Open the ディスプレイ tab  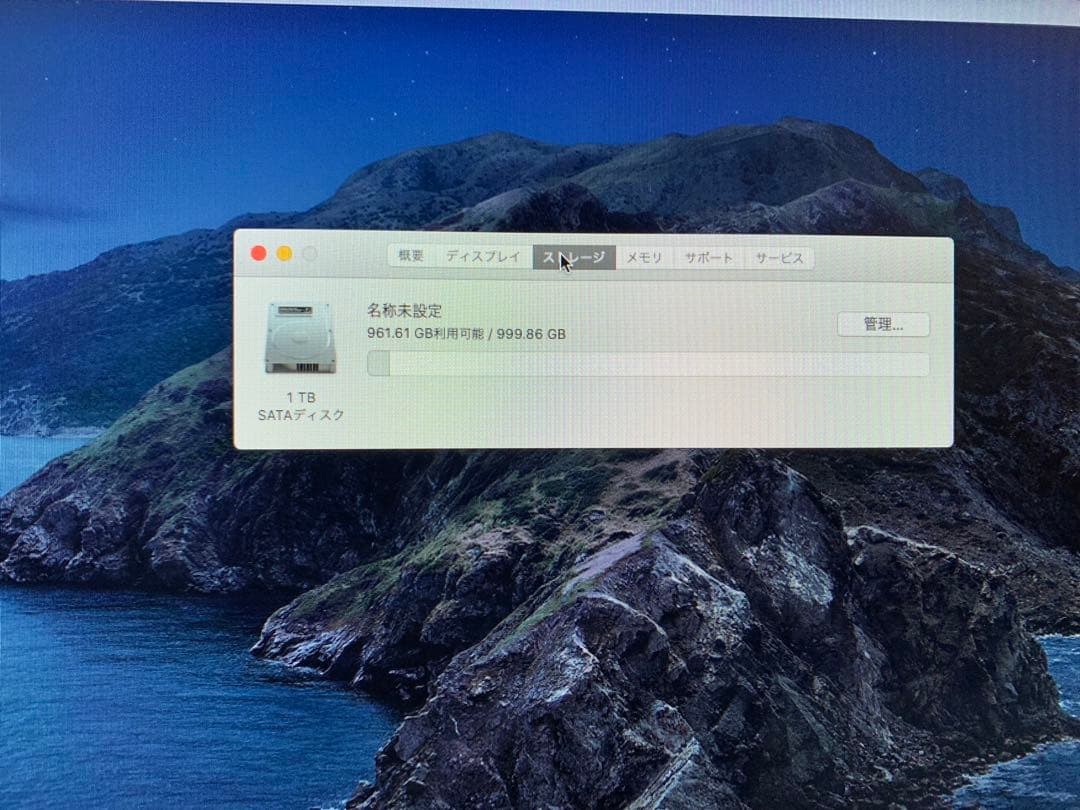point(486,256)
